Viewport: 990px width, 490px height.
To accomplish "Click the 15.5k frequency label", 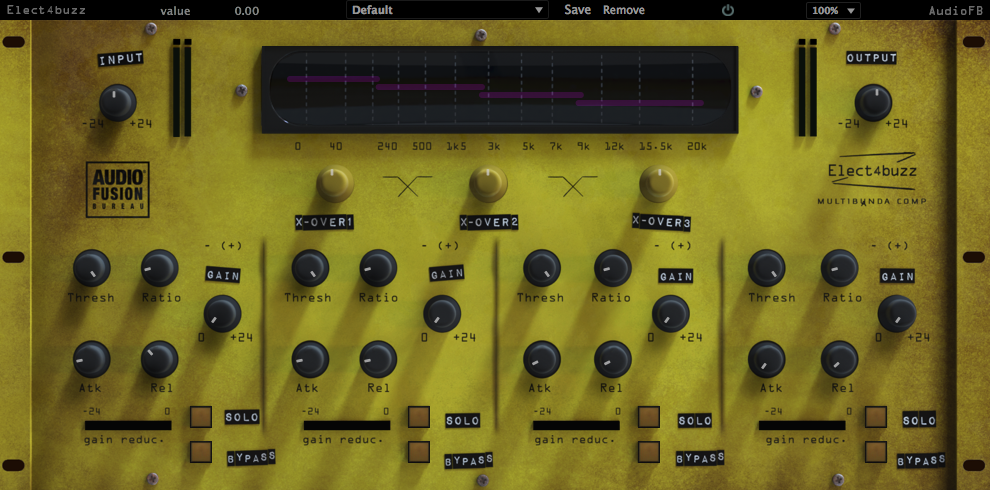I will tap(655, 146).
